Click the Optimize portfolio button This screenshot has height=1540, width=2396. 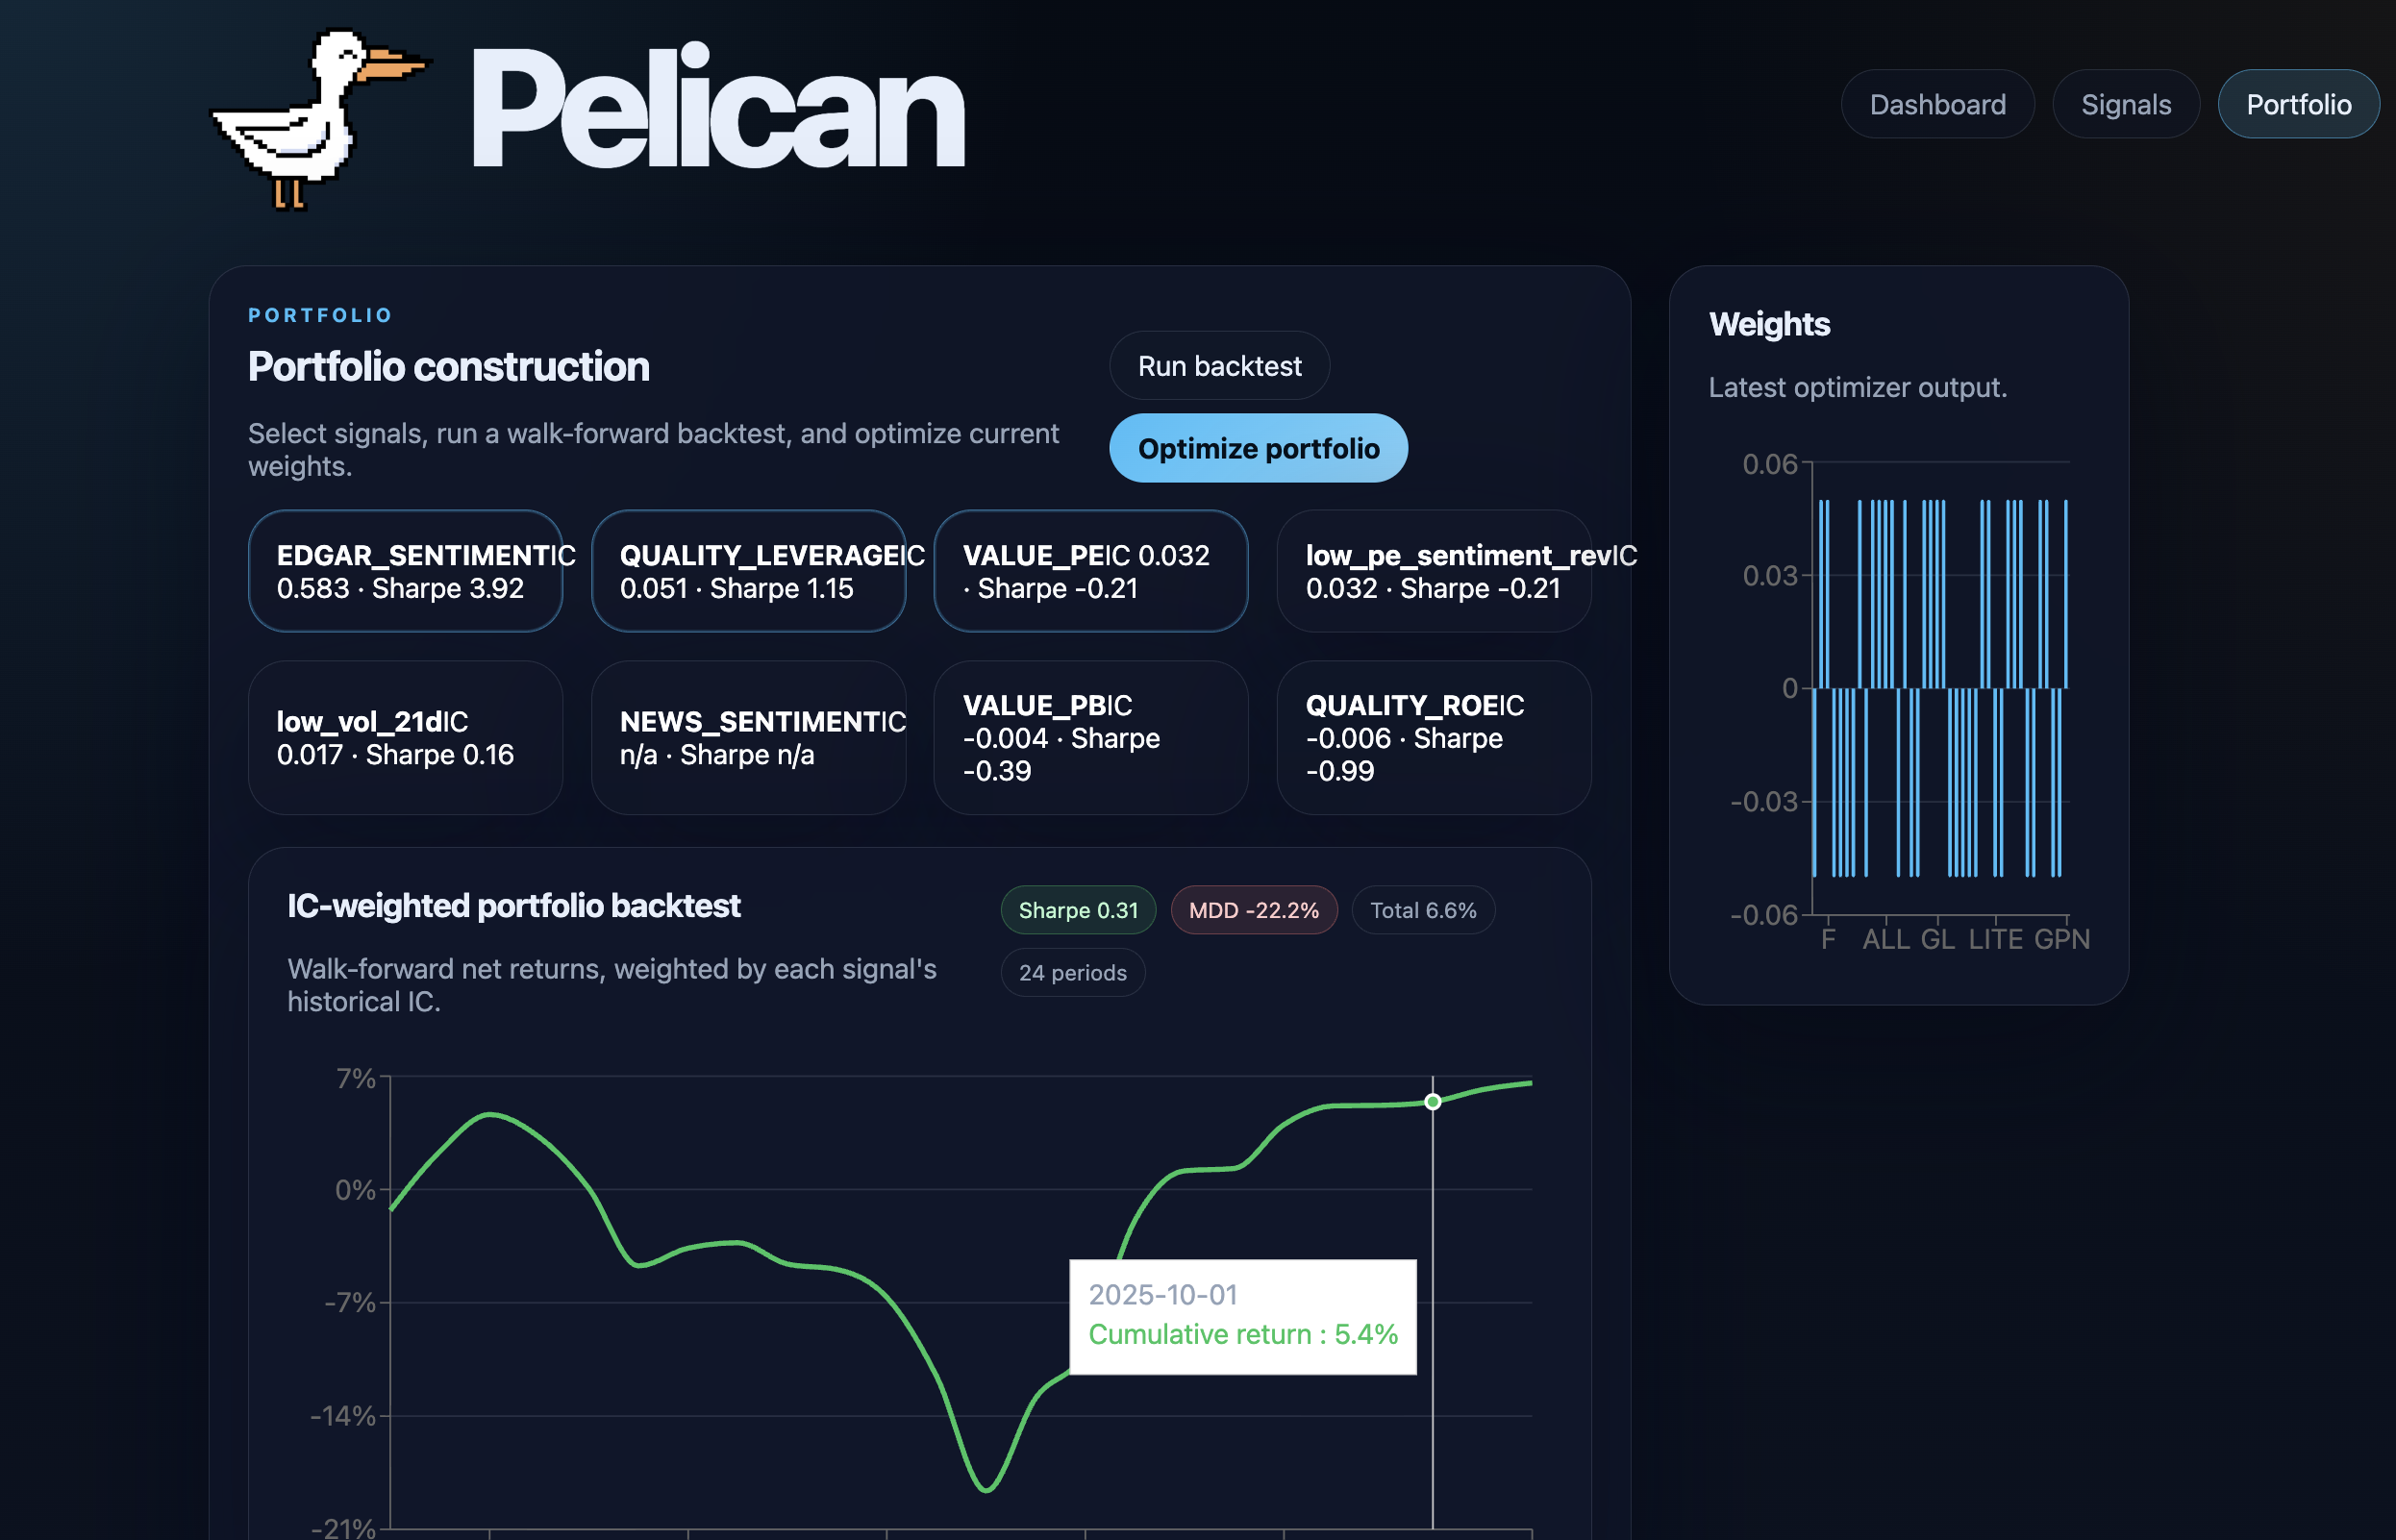1258,448
